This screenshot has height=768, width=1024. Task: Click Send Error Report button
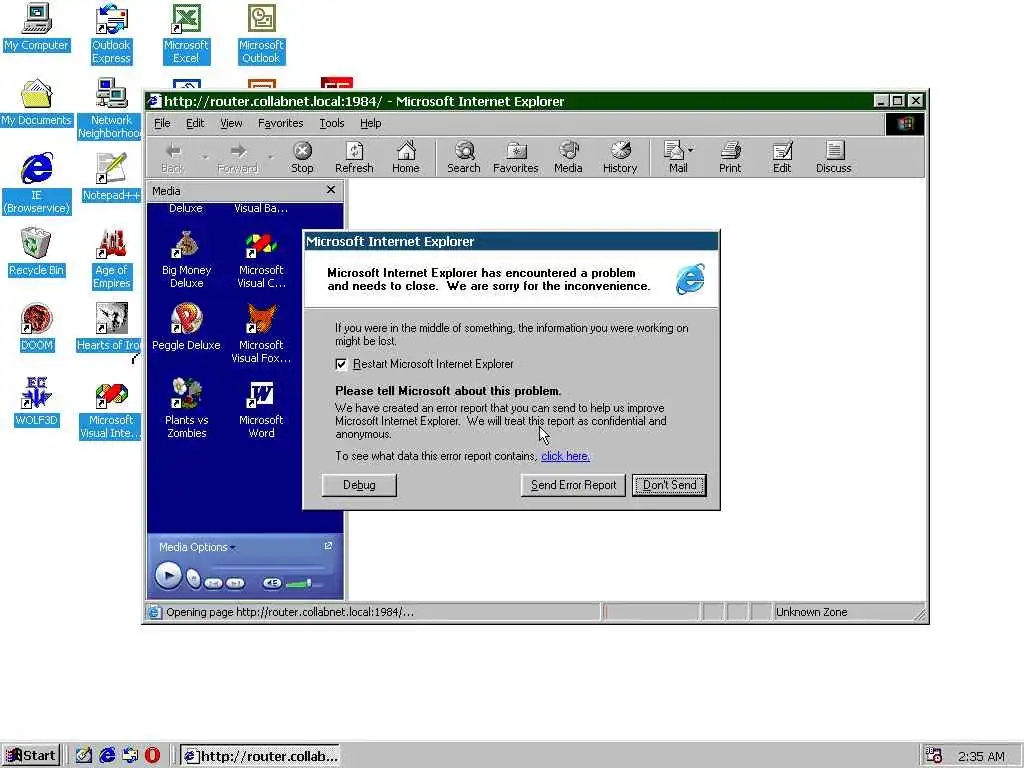click(573, 485)
